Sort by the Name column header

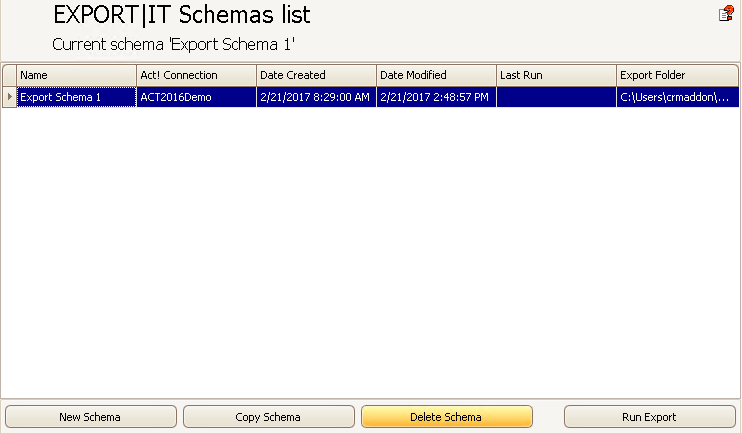pyautogui.click(x=77, y=75)
